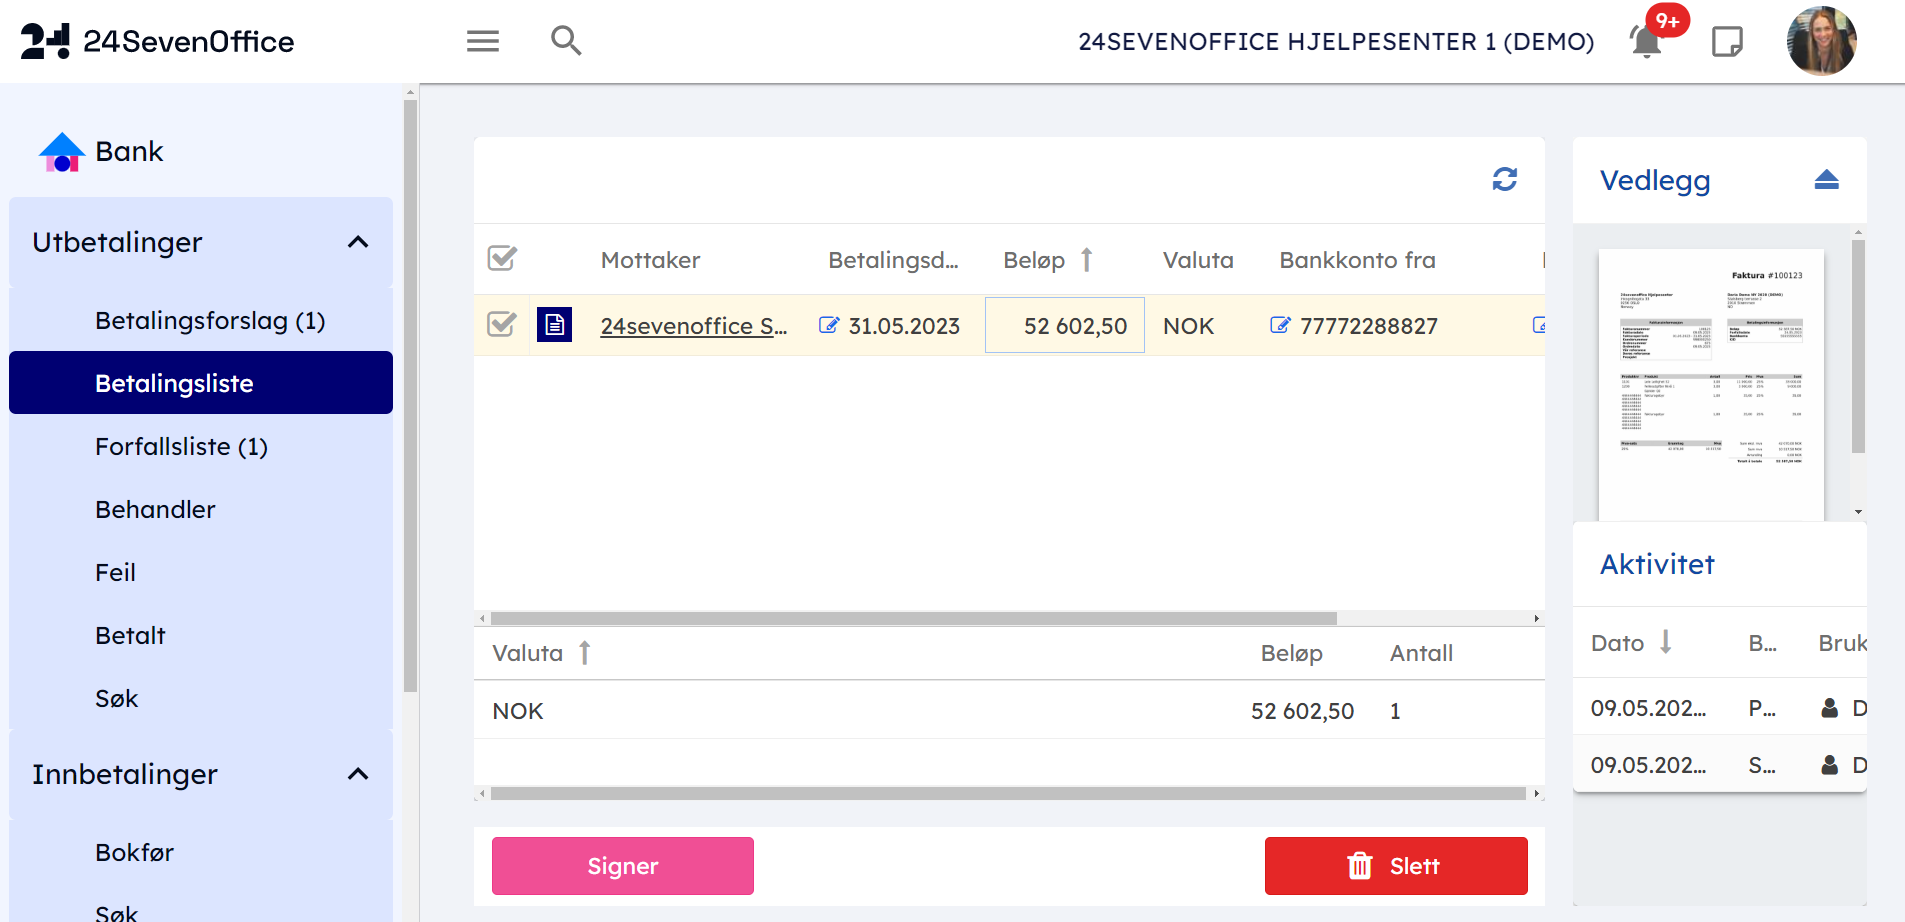
Task: Open the notifications bell
Action: click(x=1646, y=42)
